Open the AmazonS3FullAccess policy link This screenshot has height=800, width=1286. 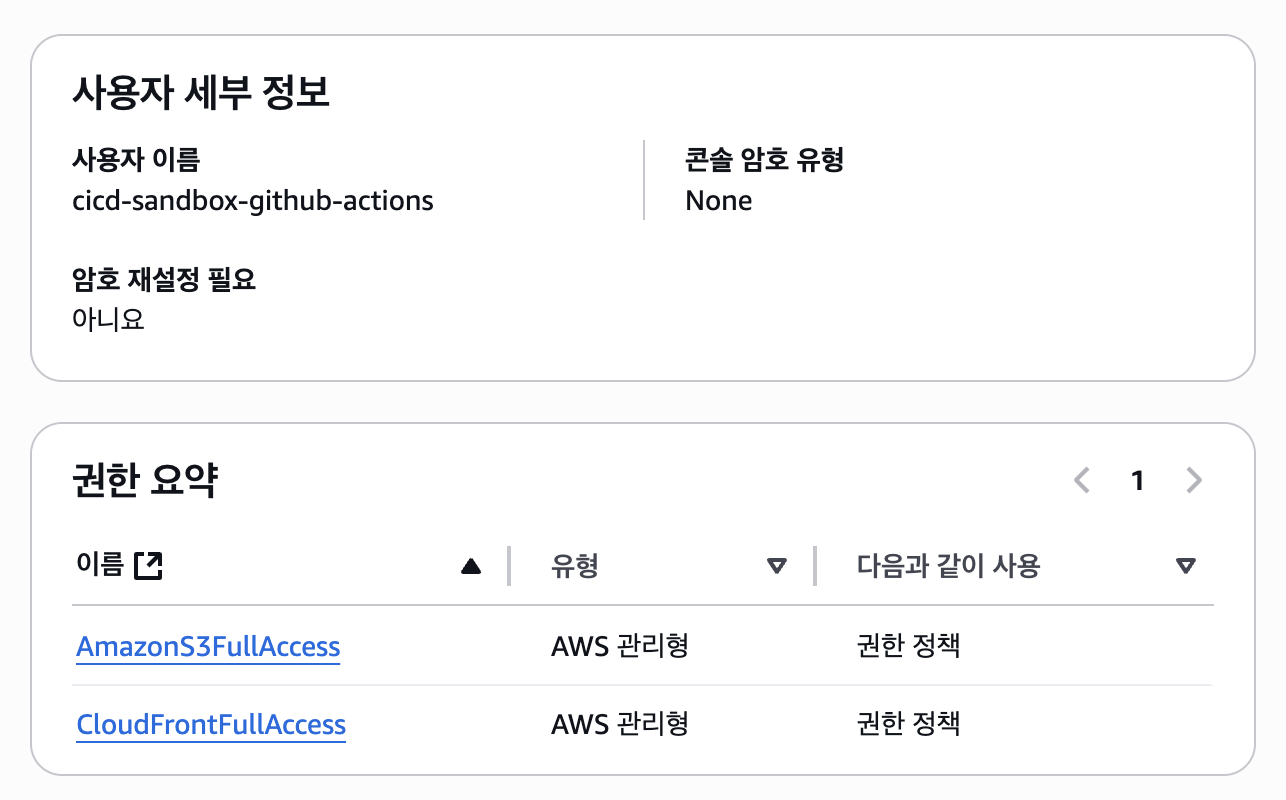208,647
